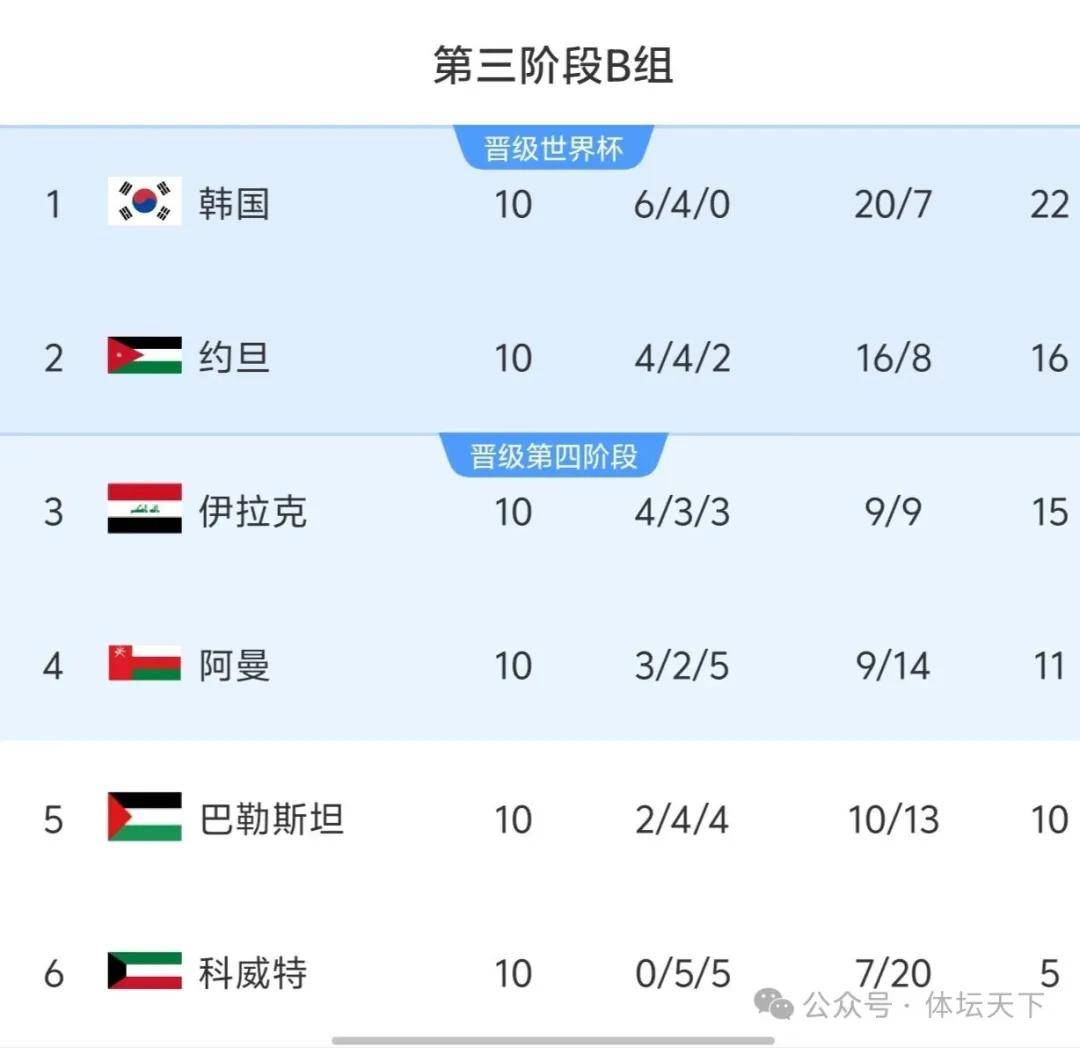Click the Iraq flag icon

coord(145,510)
